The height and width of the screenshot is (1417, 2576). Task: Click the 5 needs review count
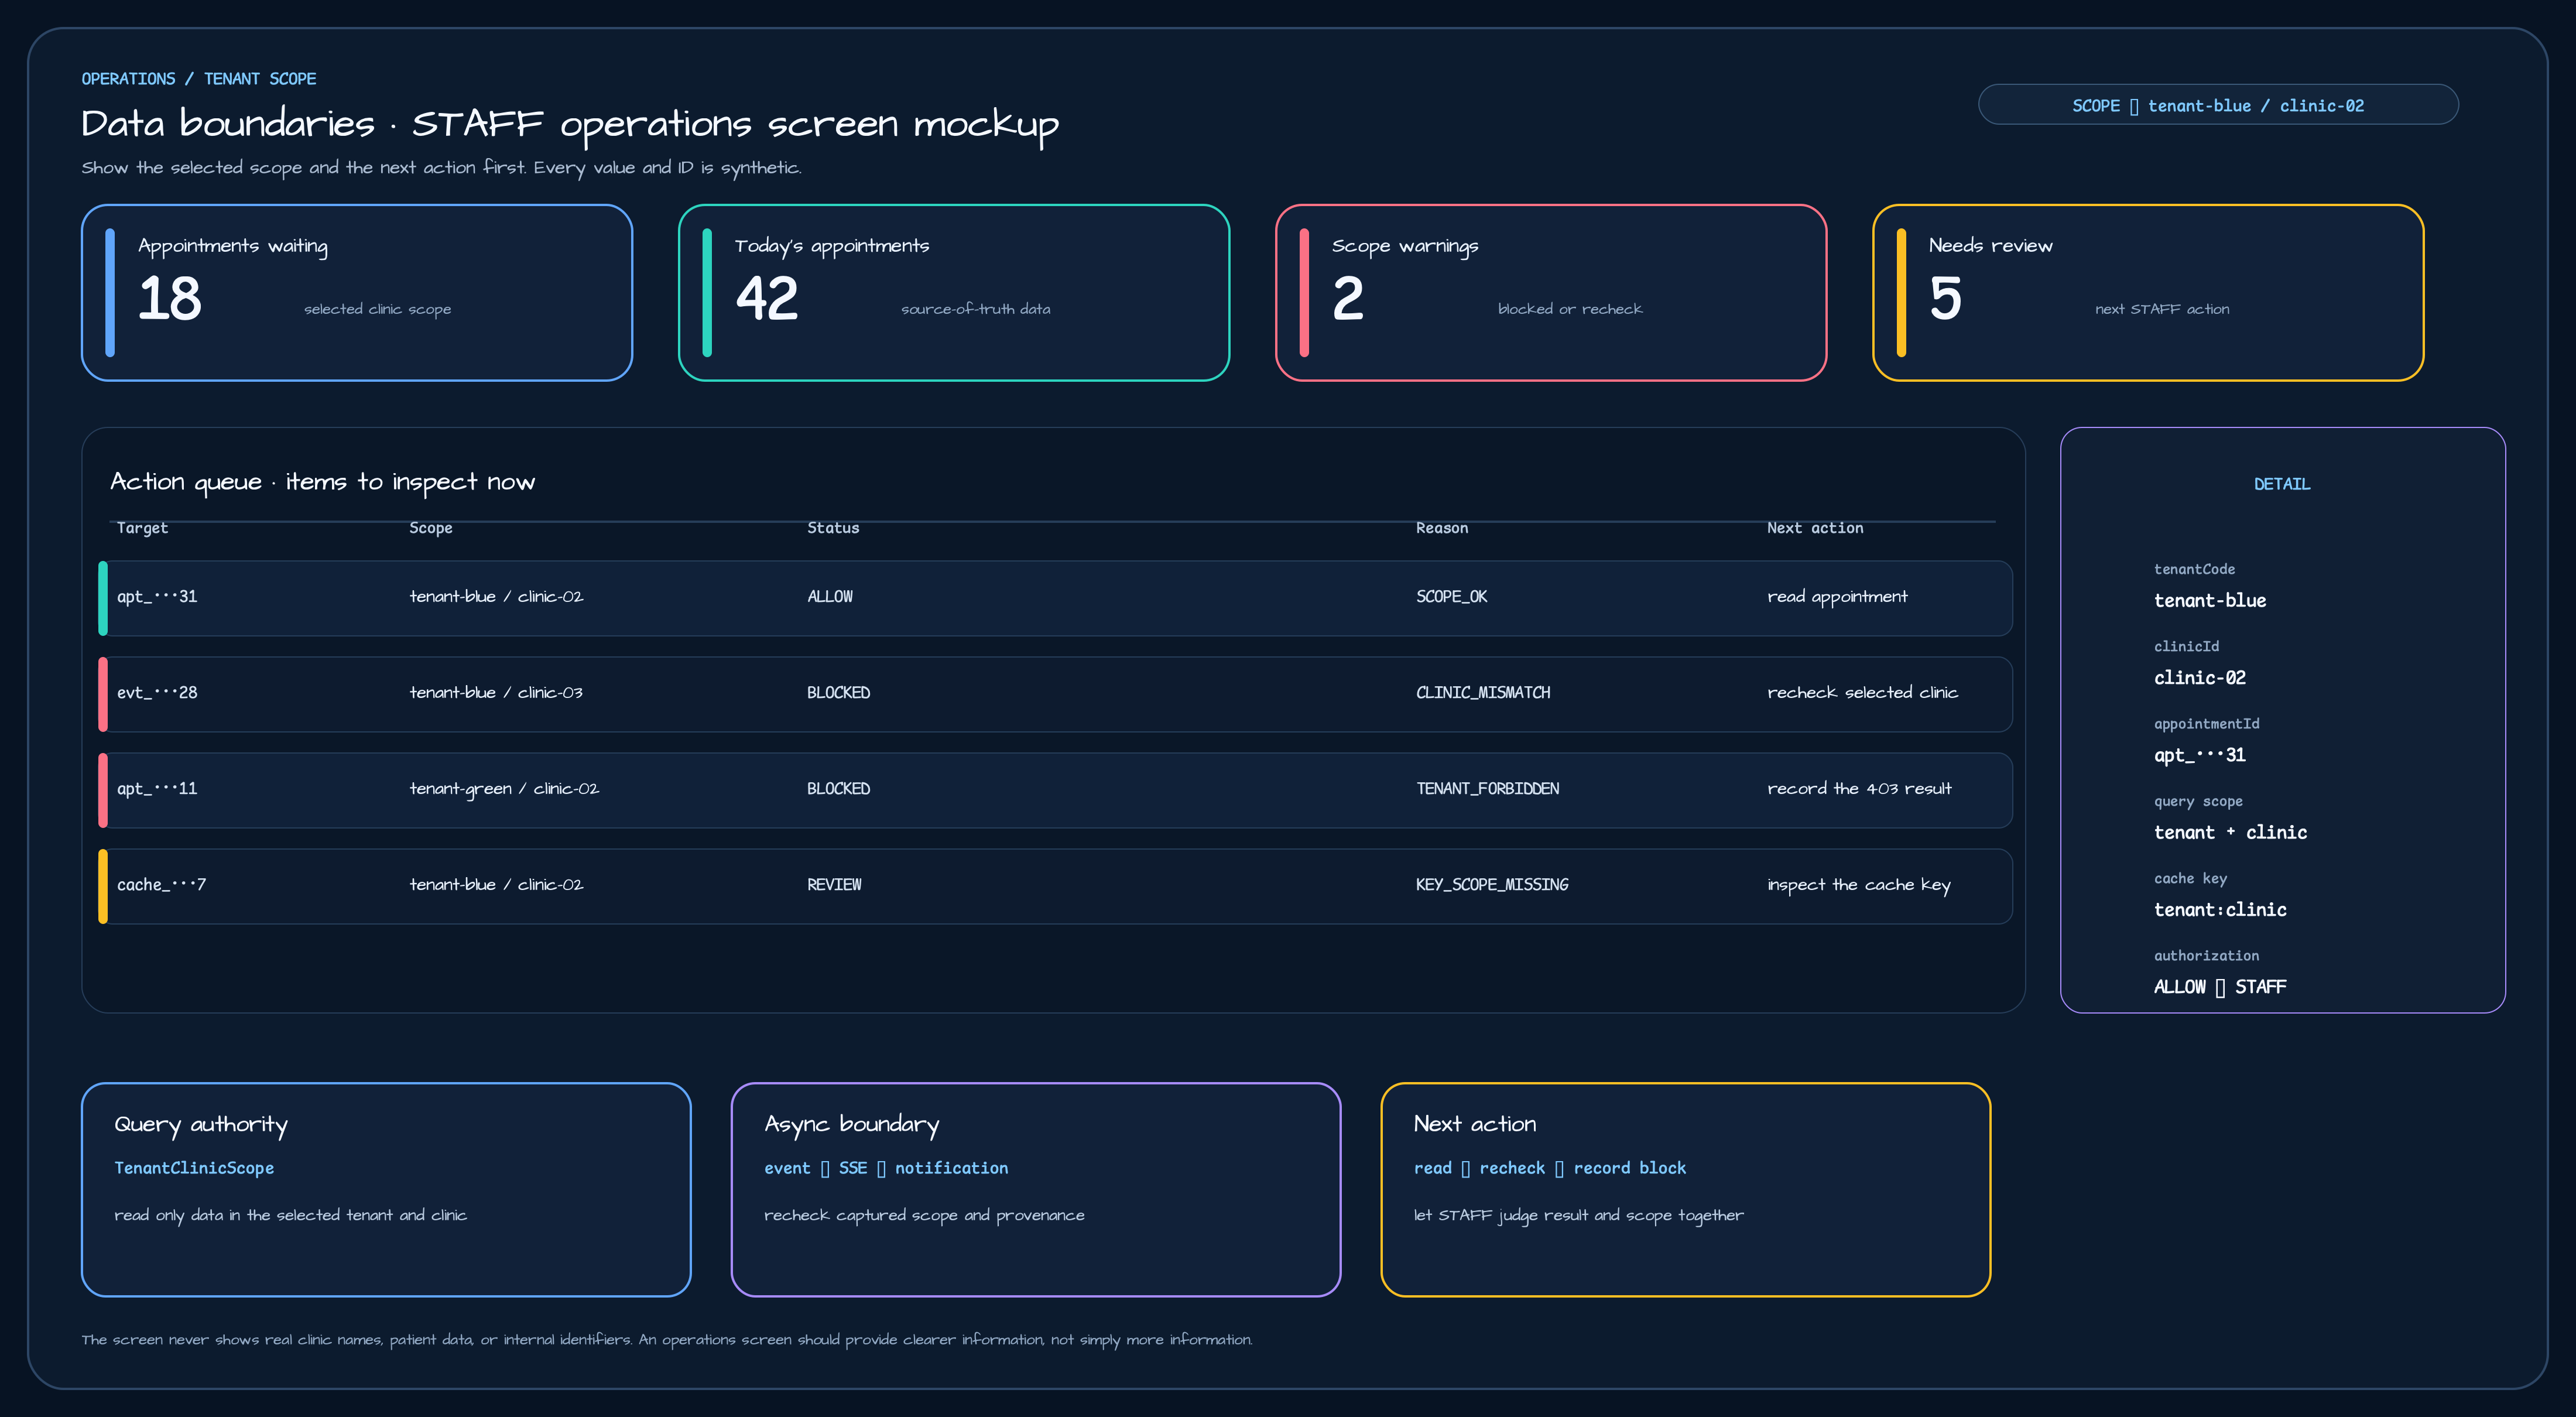coord(1945,299)
